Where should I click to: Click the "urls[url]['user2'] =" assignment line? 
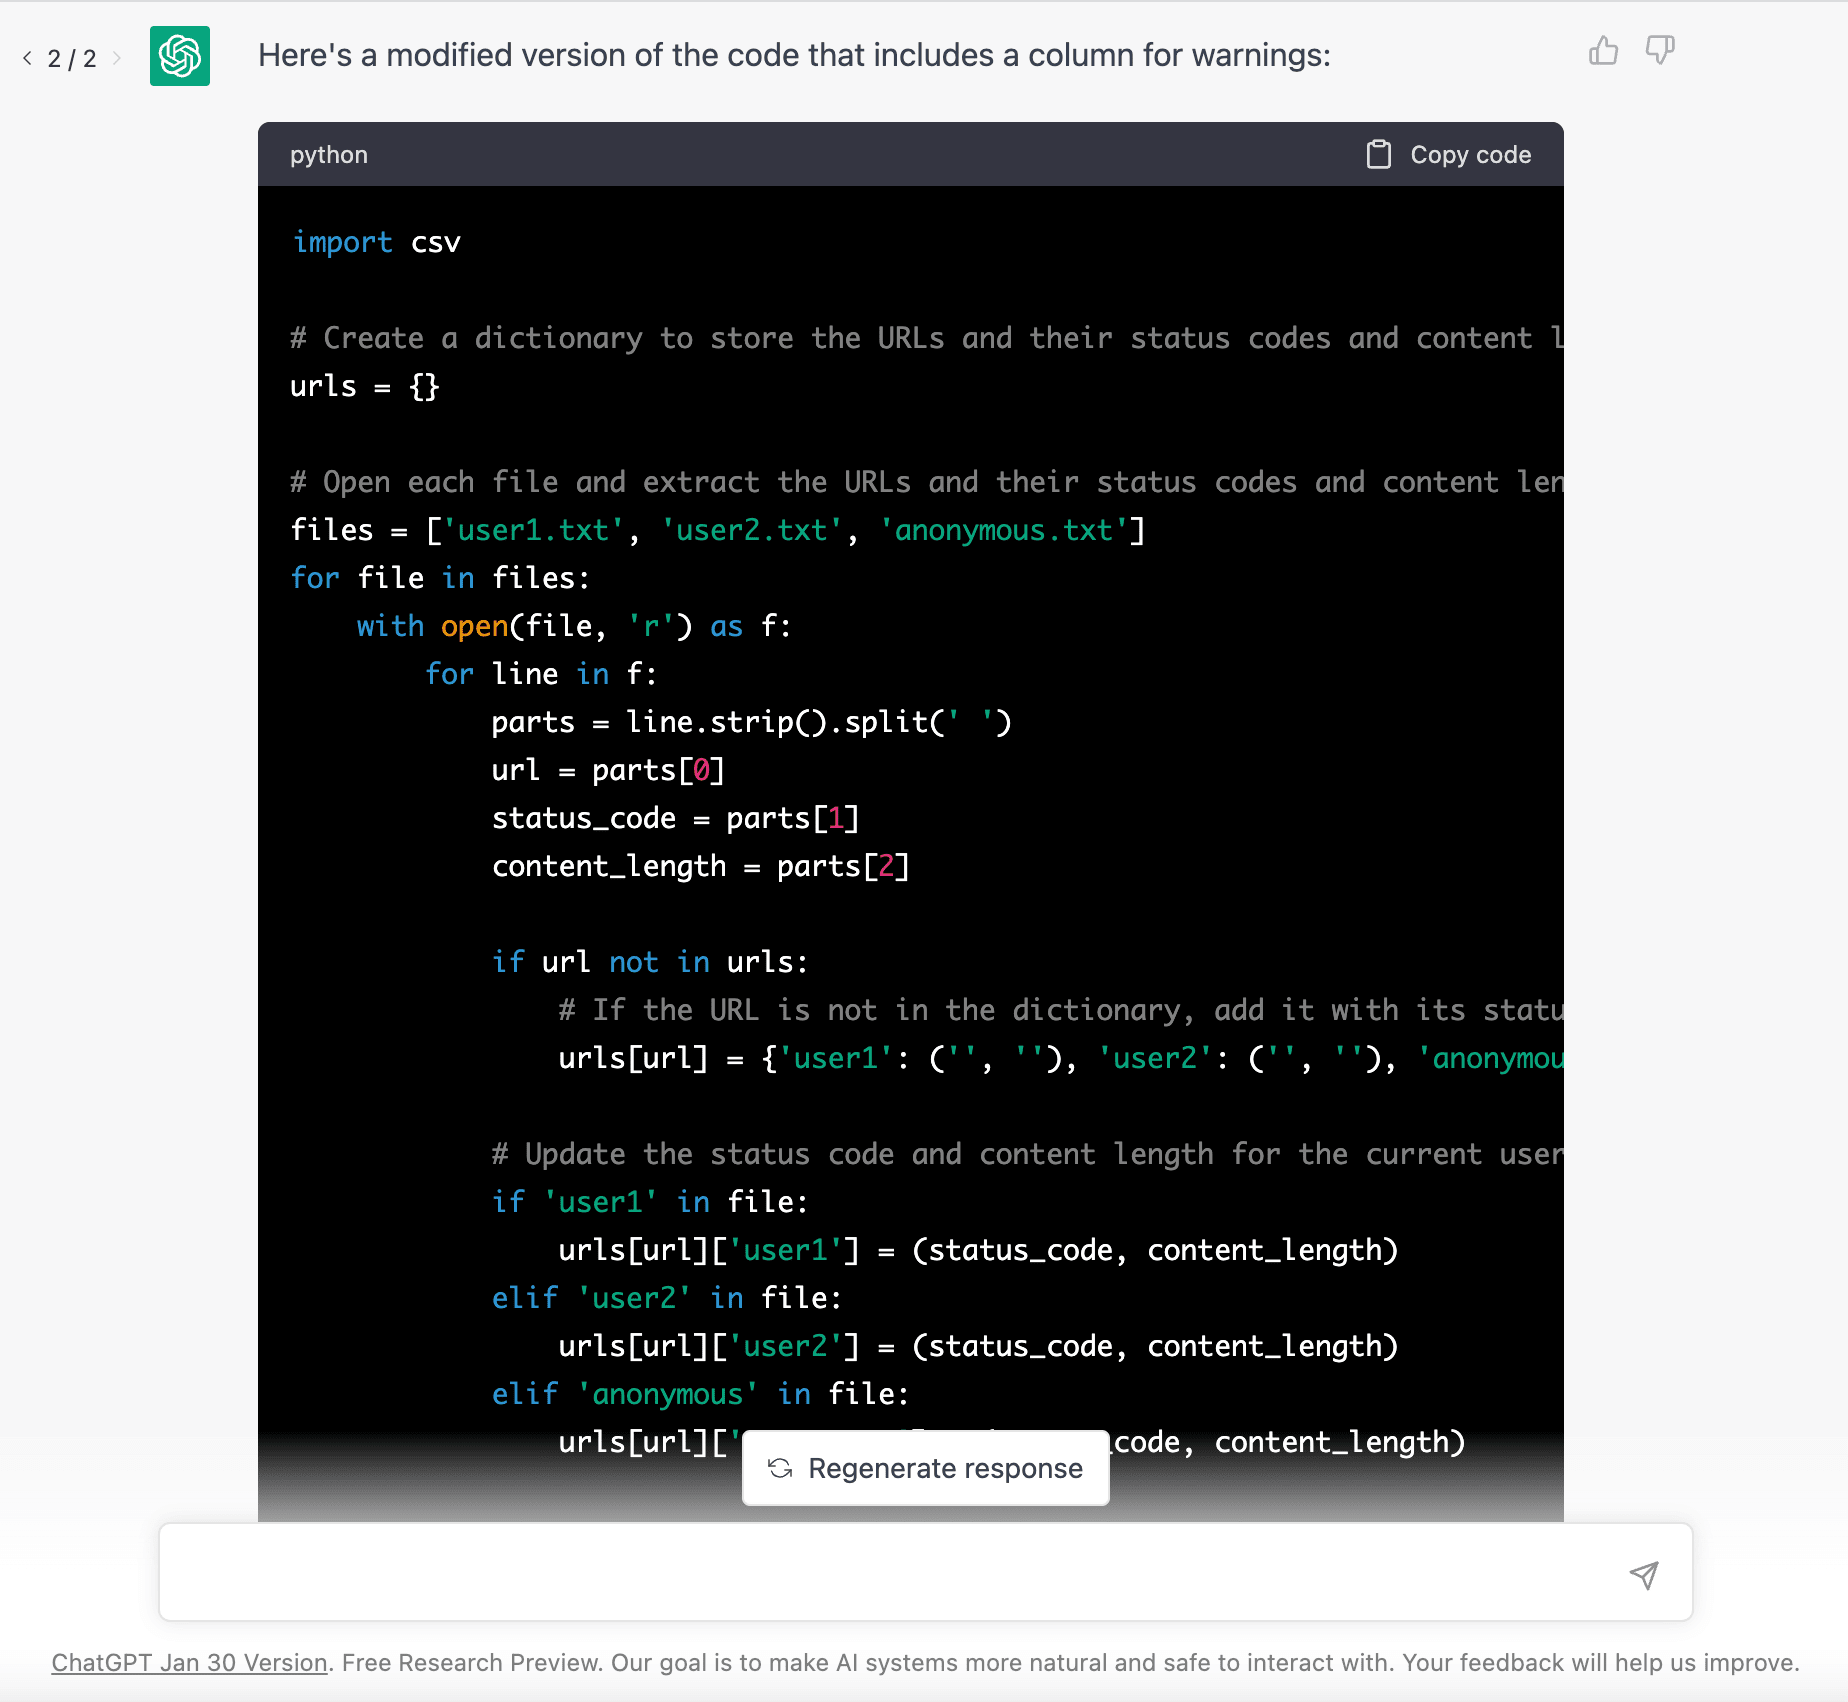click(979, 1347)
